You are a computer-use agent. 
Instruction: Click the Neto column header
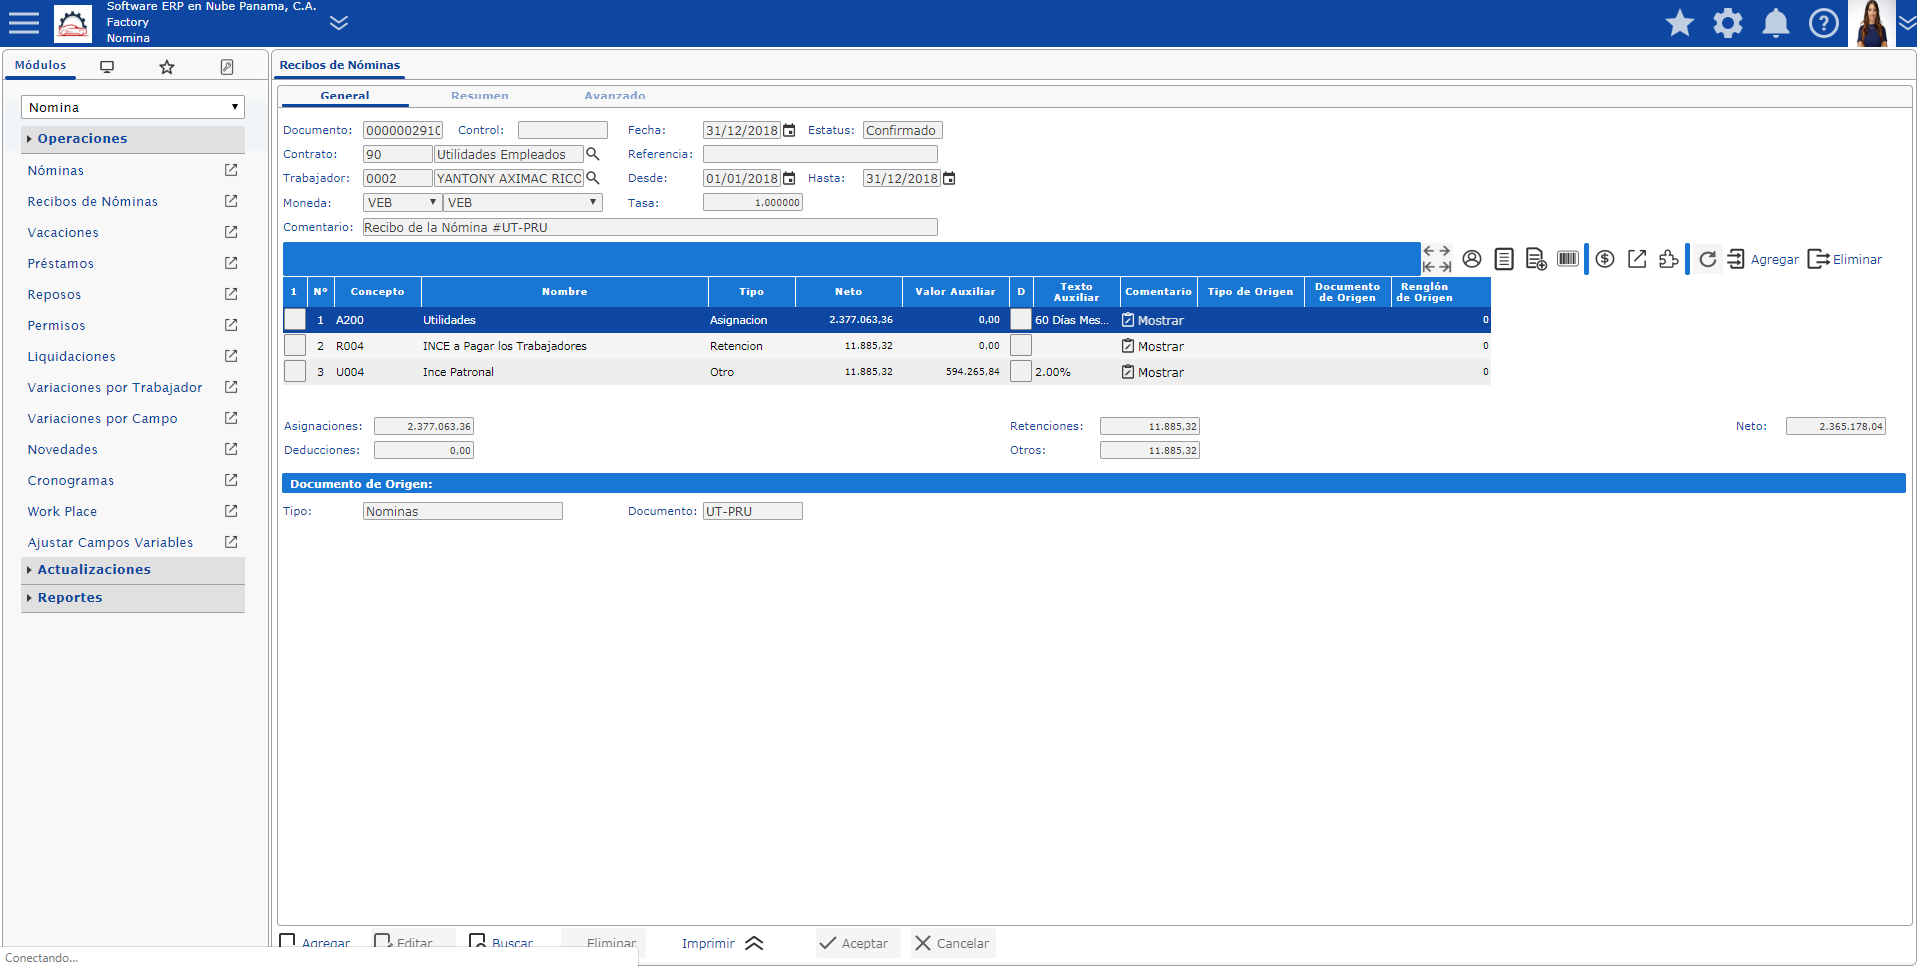coord(849,292)
